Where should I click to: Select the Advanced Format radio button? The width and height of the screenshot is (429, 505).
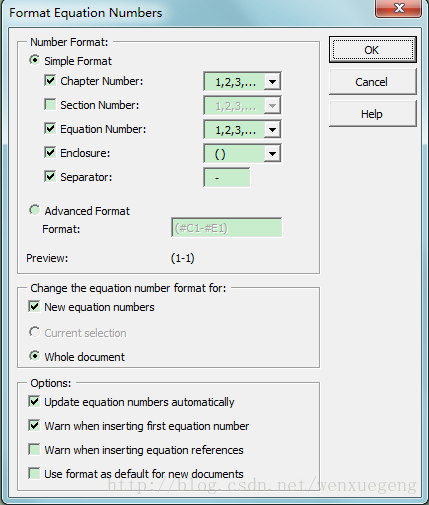coord(34,210)
